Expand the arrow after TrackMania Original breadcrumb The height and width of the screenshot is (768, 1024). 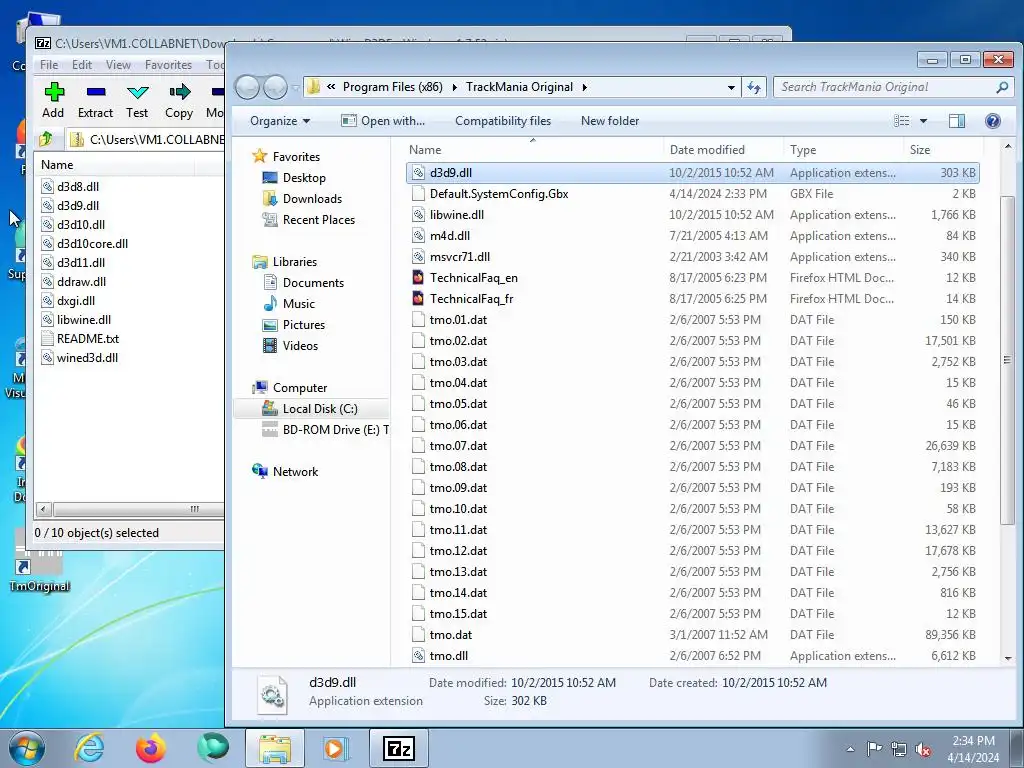(x=584, y=87)
